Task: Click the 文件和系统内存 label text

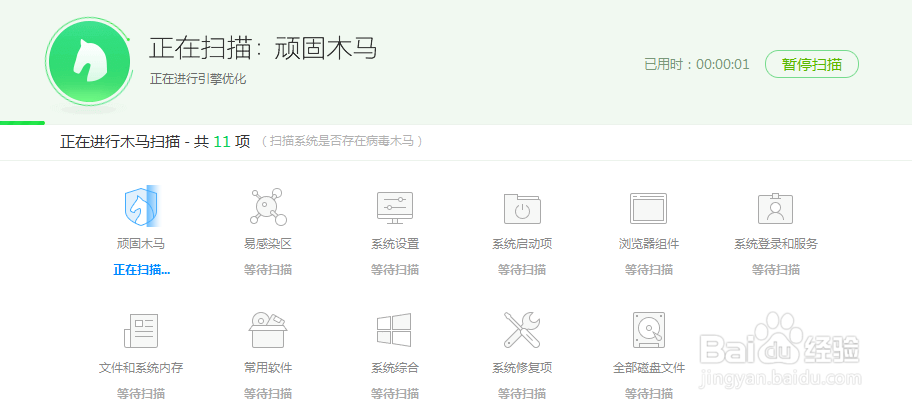Action: (141, 368)
